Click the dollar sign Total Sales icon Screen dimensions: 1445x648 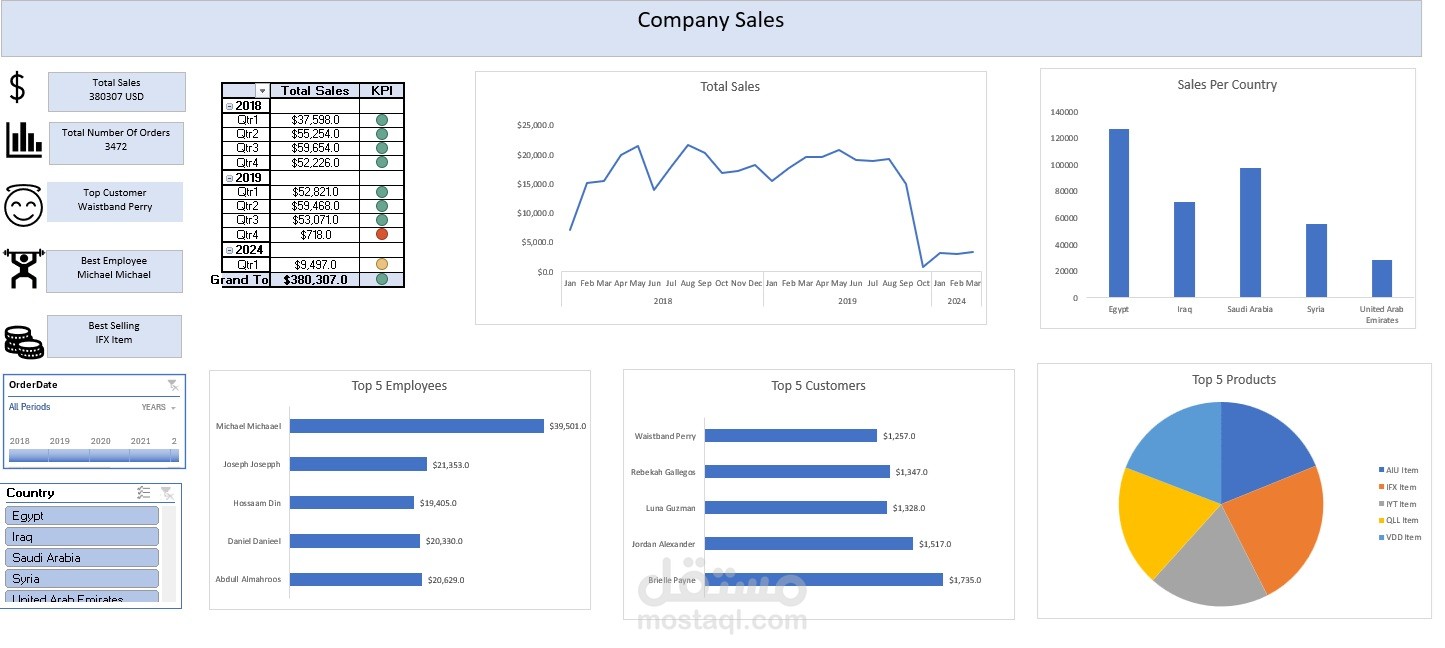pos(17,88)
